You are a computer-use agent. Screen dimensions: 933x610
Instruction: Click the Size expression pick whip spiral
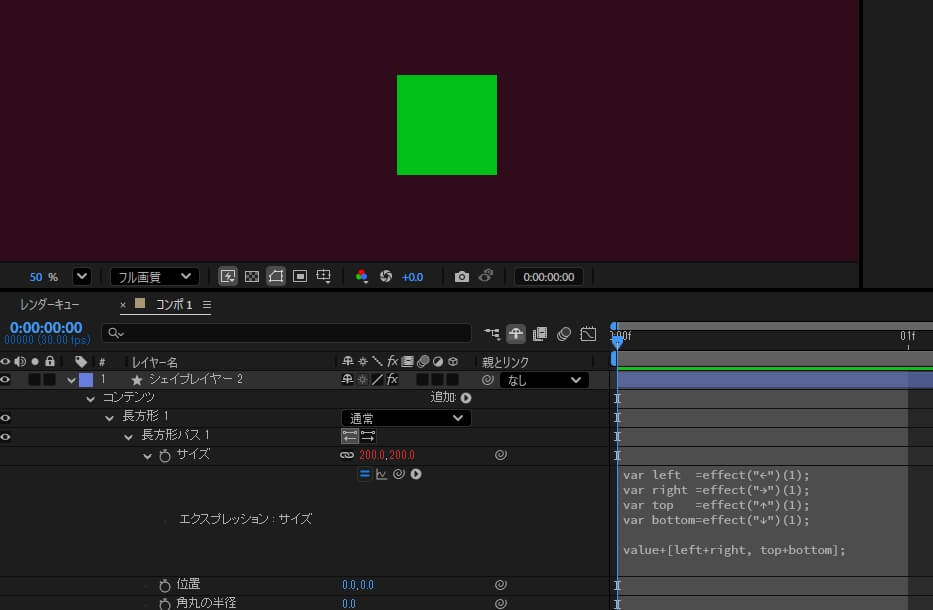[398, 474]
